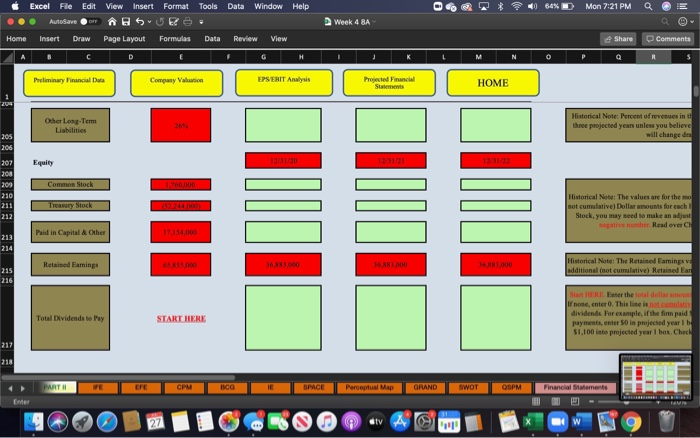
Task: Select all cells with corner triangle
Action: click(x=7, y=57)
